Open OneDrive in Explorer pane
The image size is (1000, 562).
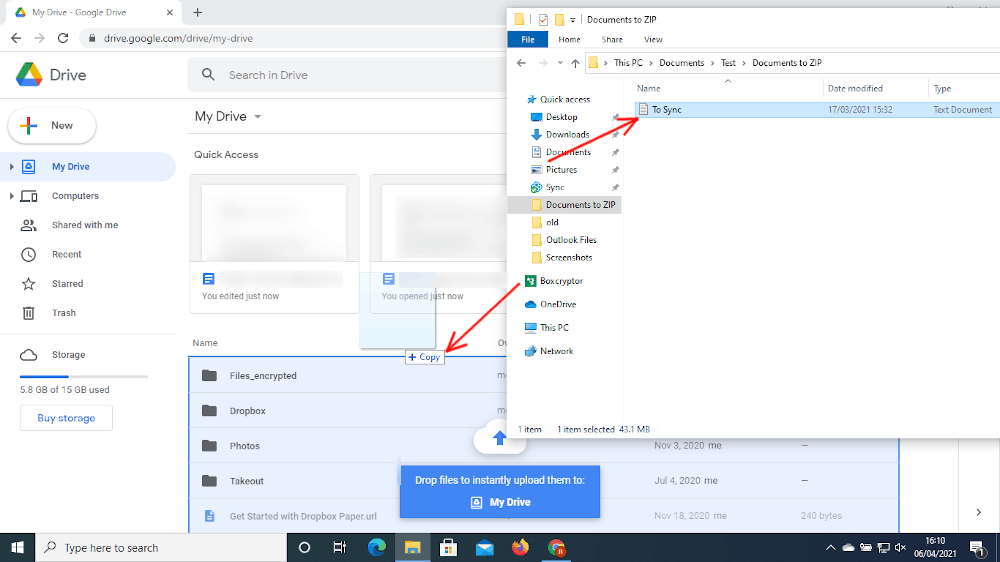coord(557,304)
